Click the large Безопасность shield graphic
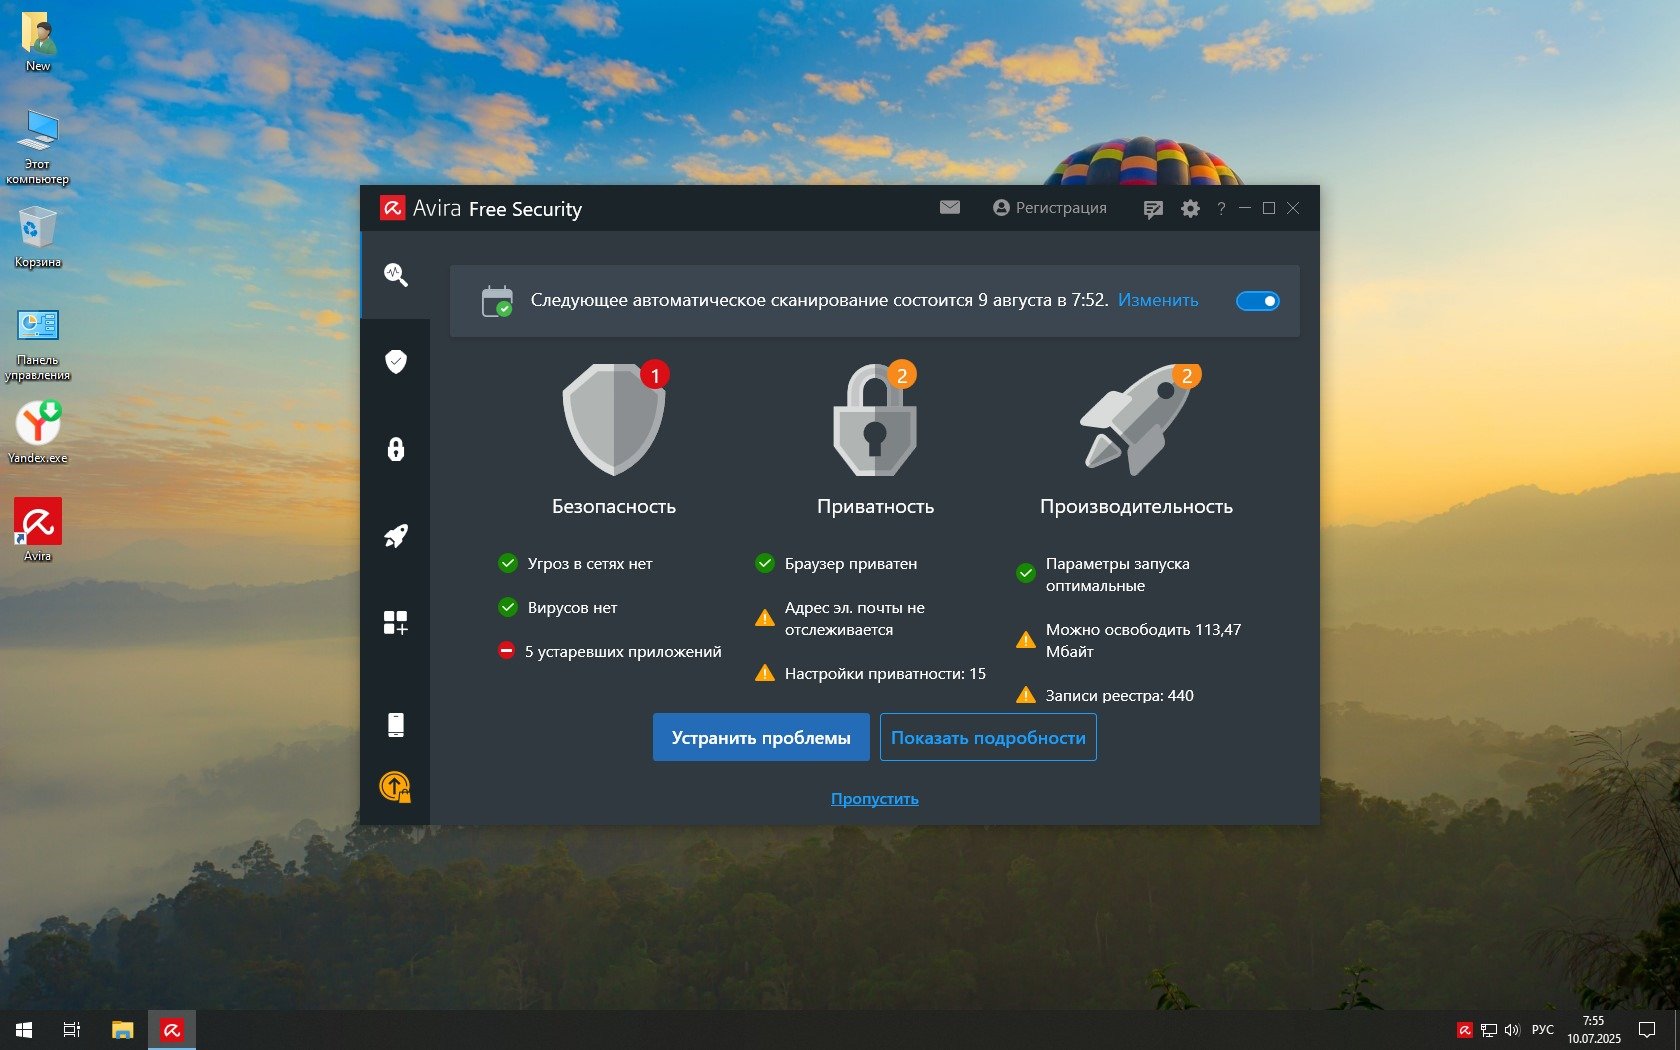Screen dimensions: 1680x1050 click(x=614, y=420)
